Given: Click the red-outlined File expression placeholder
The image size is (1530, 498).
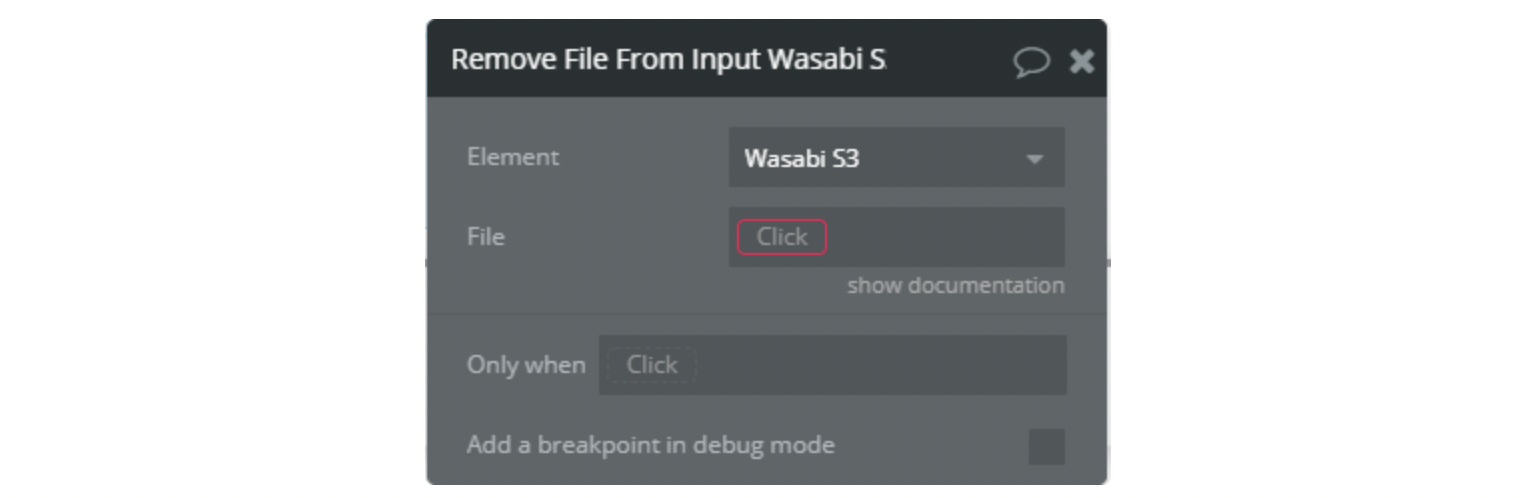Looking at the screenshot, I should [782, 237].
